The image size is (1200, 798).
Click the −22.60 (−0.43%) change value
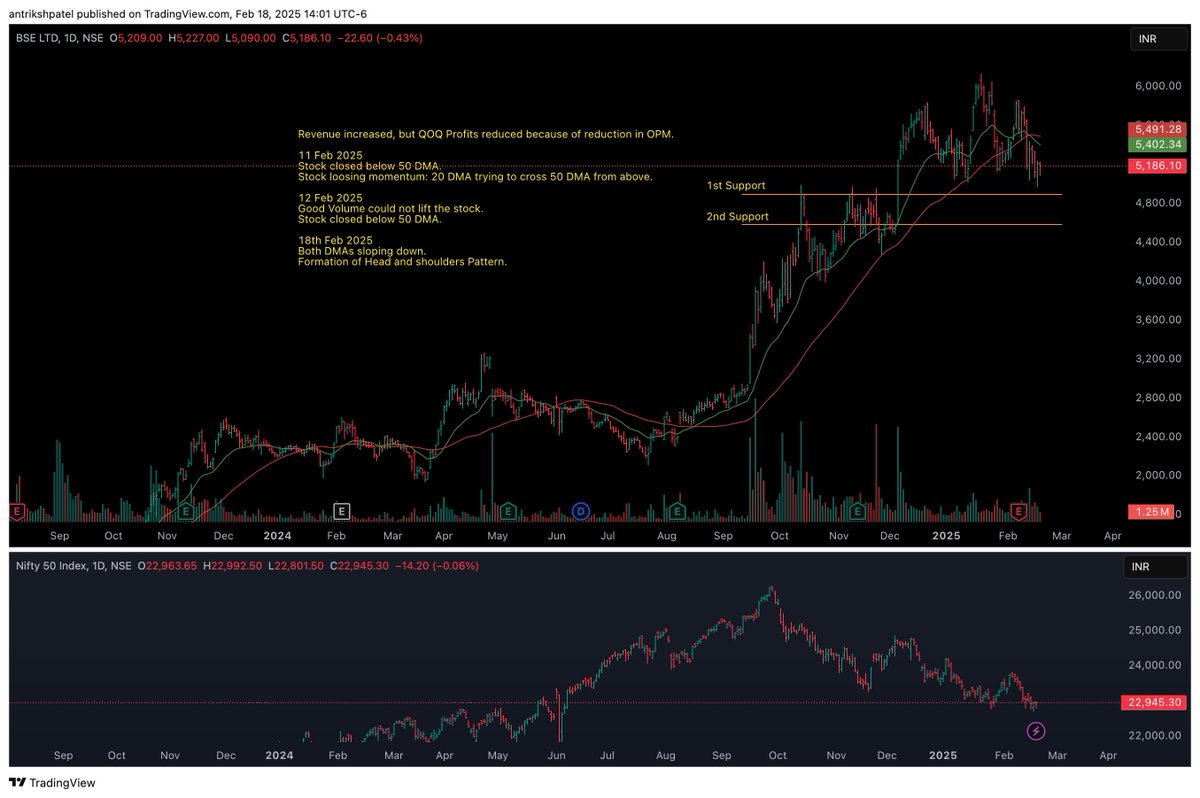pos(381,38)
